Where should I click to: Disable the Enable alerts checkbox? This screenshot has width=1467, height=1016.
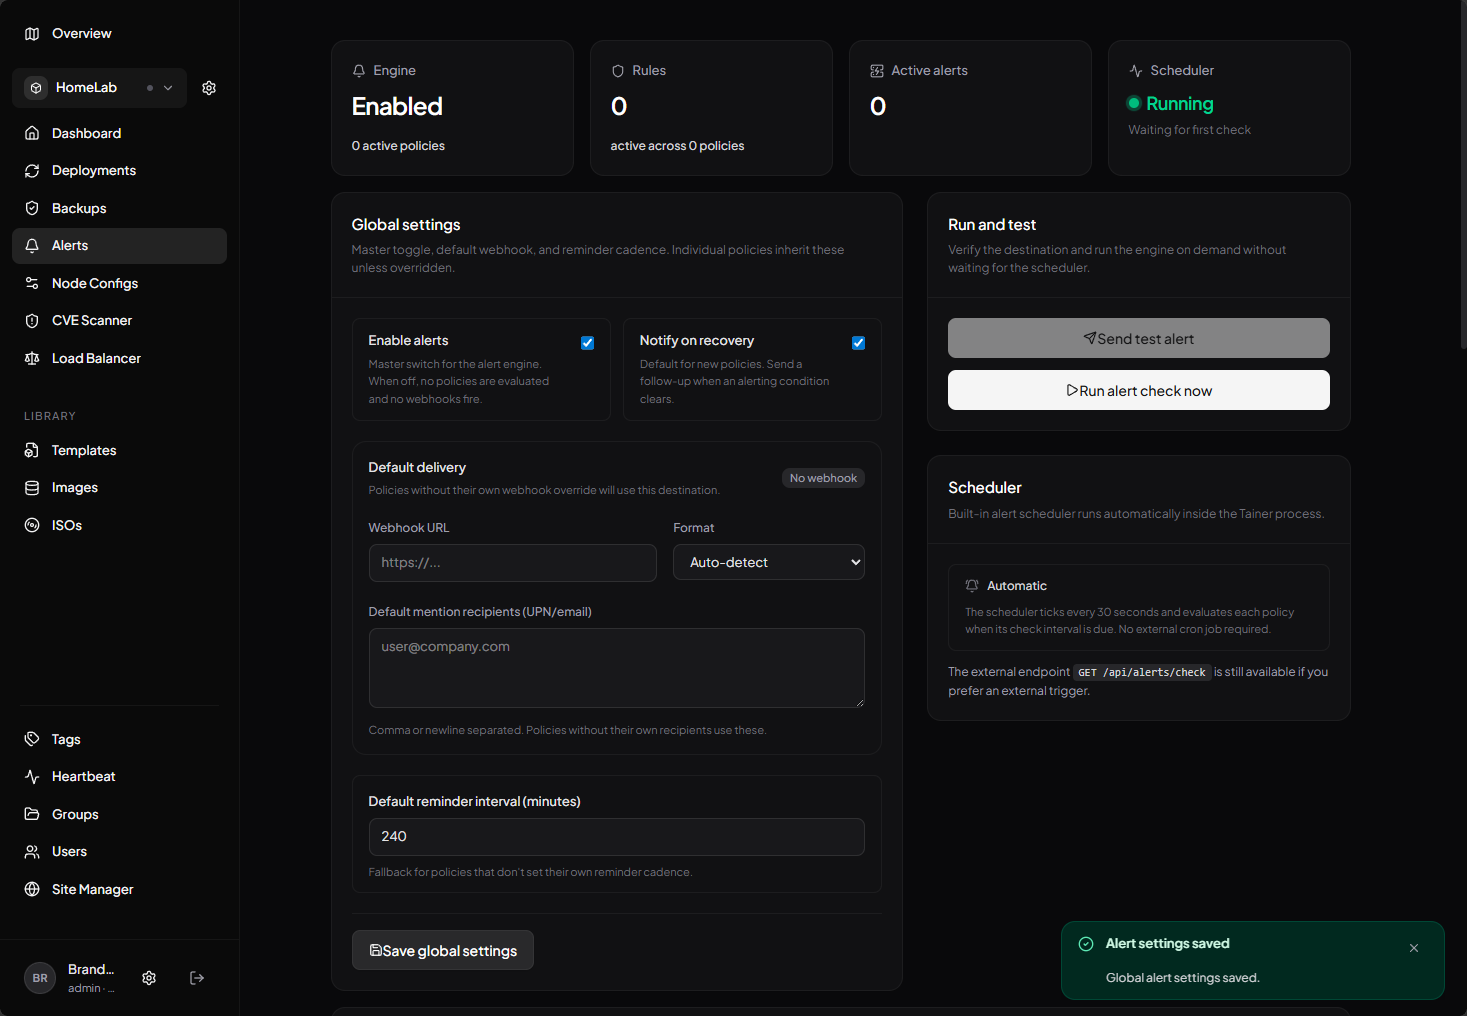click(588, 343)
